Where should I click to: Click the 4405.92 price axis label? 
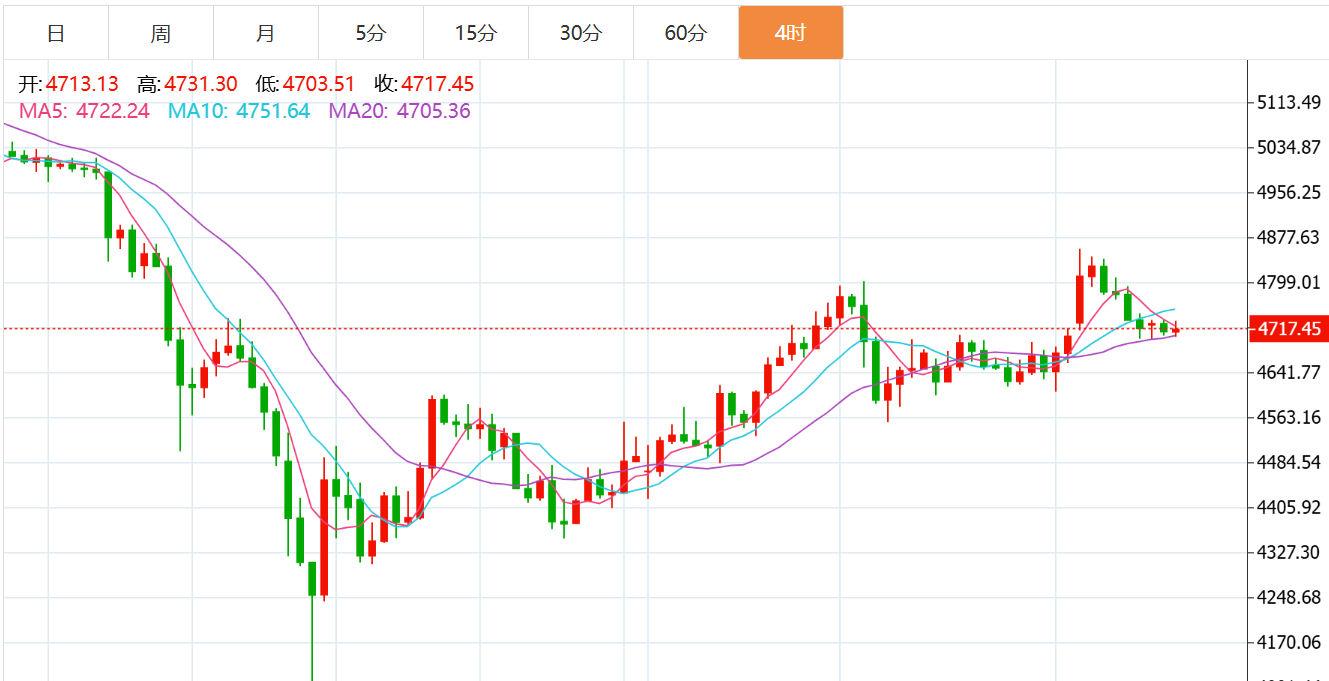coord(1289,507)
